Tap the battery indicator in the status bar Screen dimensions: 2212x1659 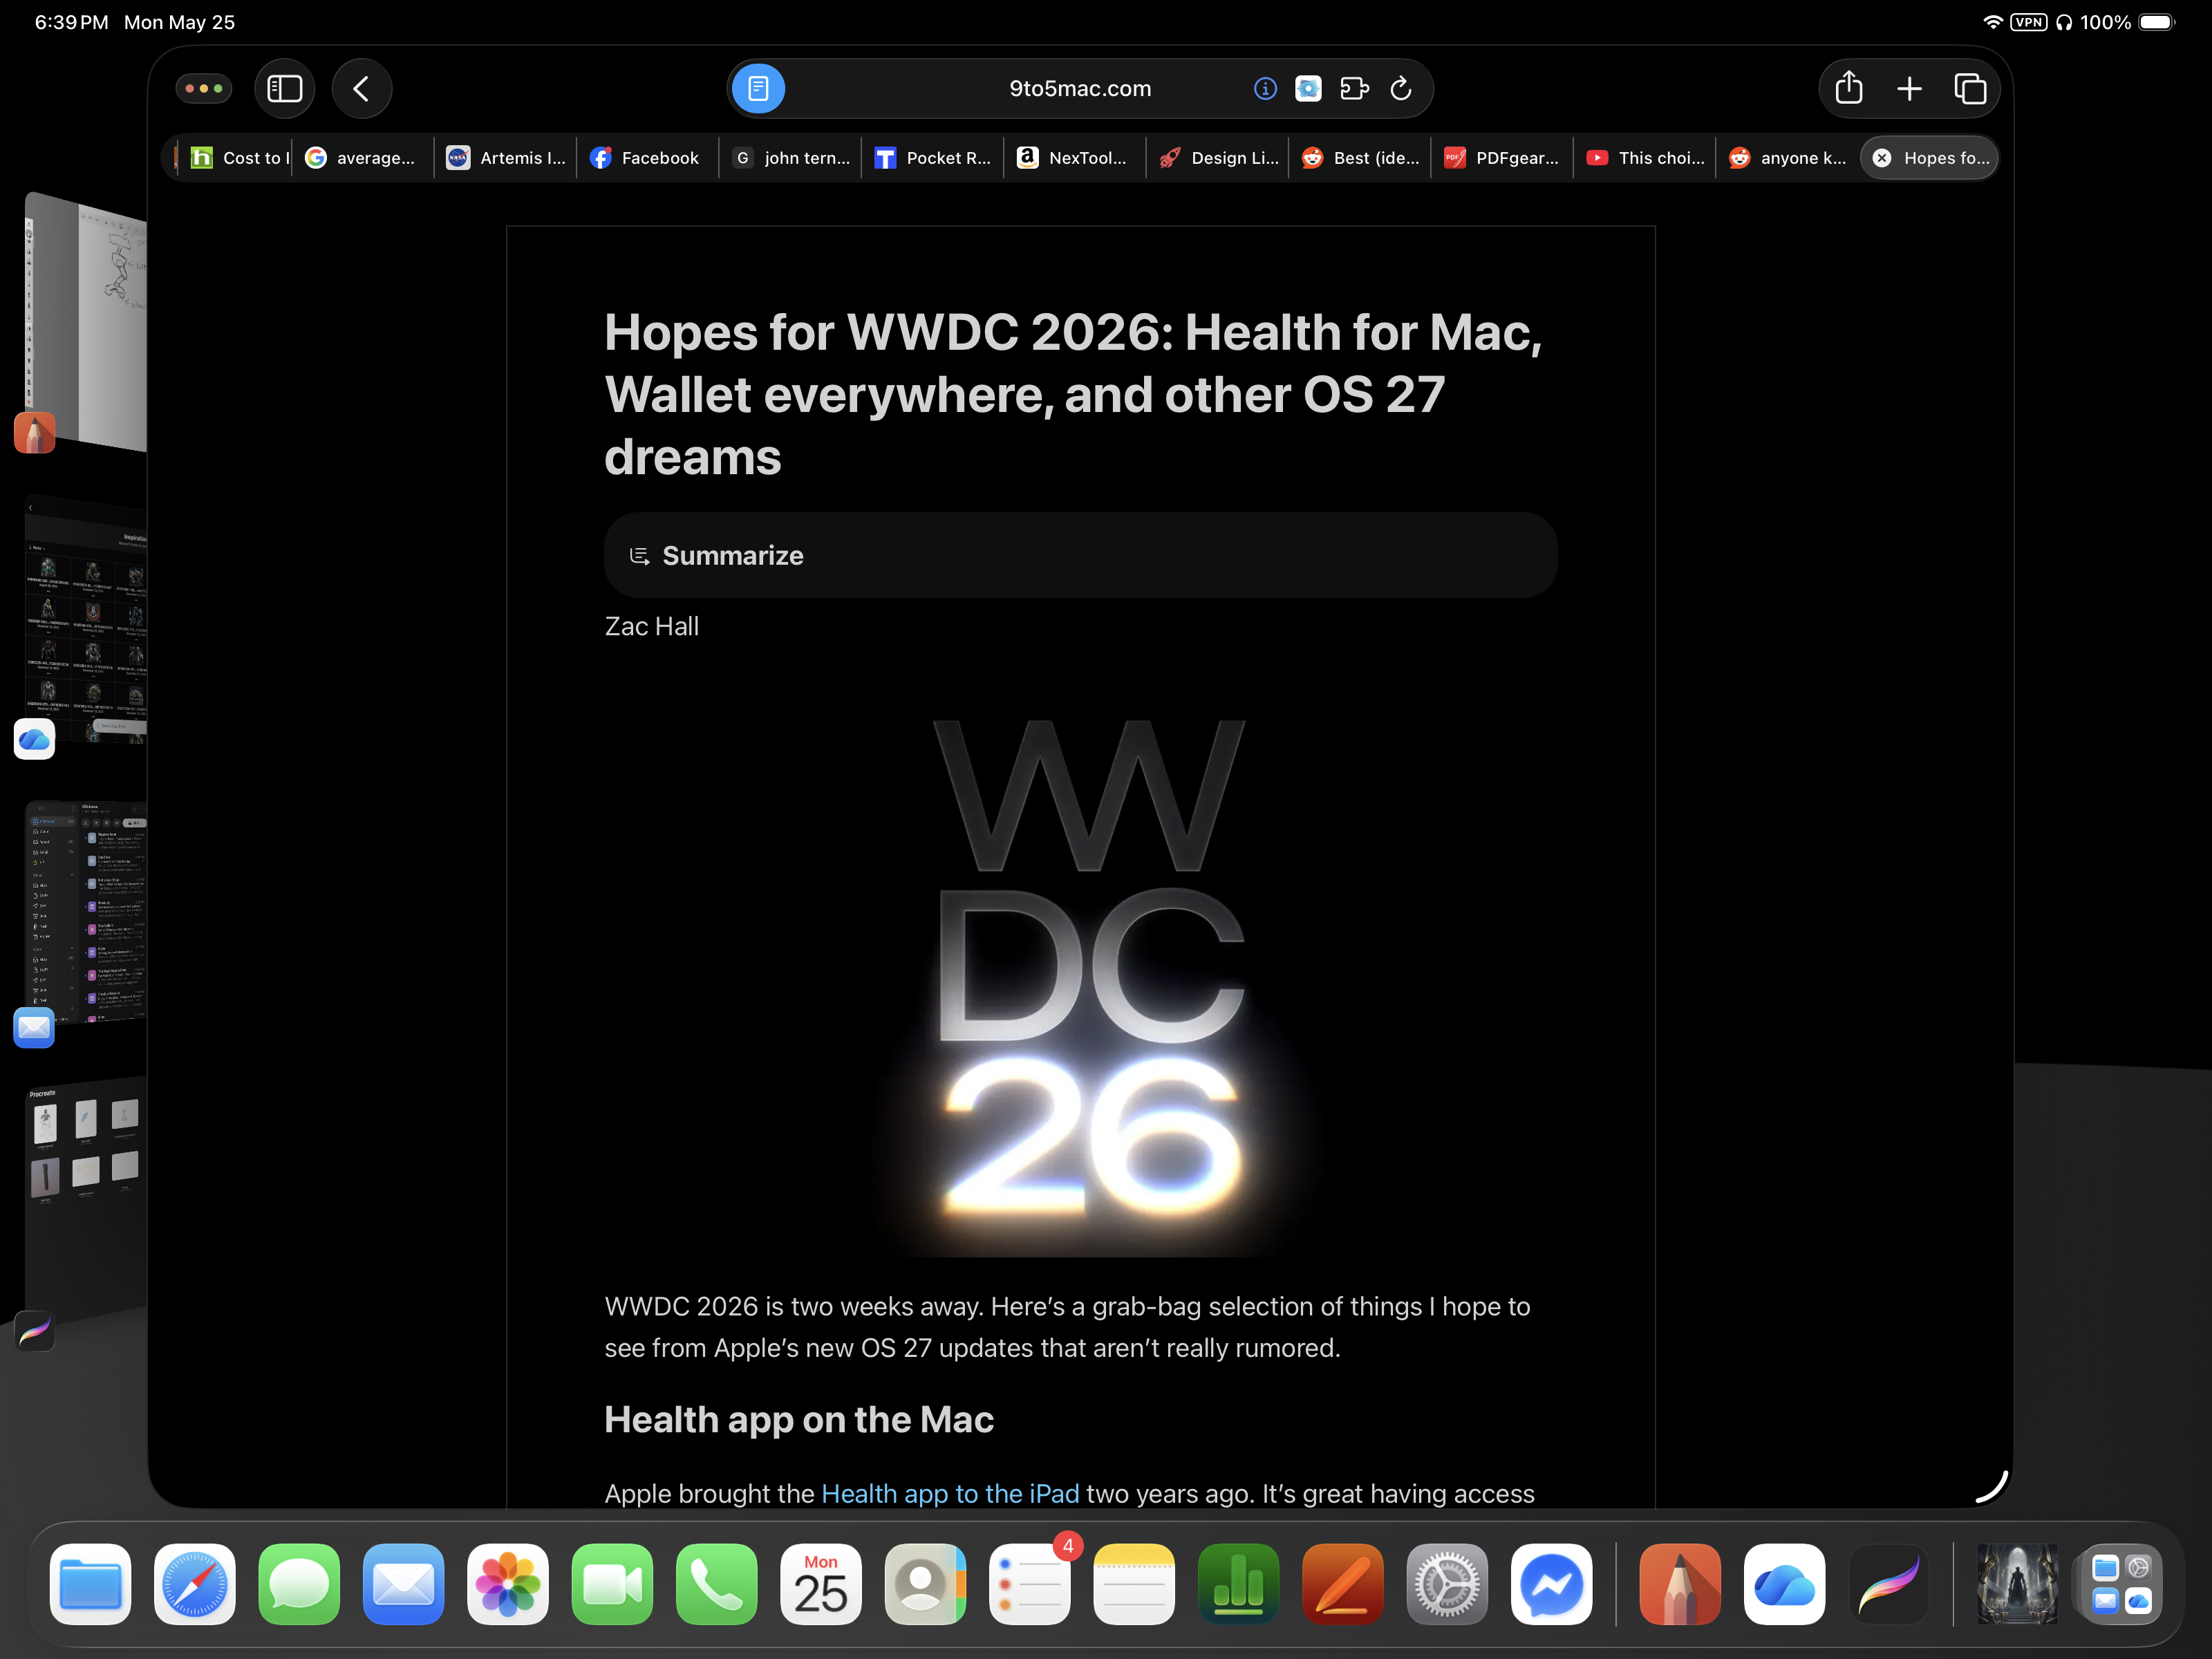(x=2157, y=22)
